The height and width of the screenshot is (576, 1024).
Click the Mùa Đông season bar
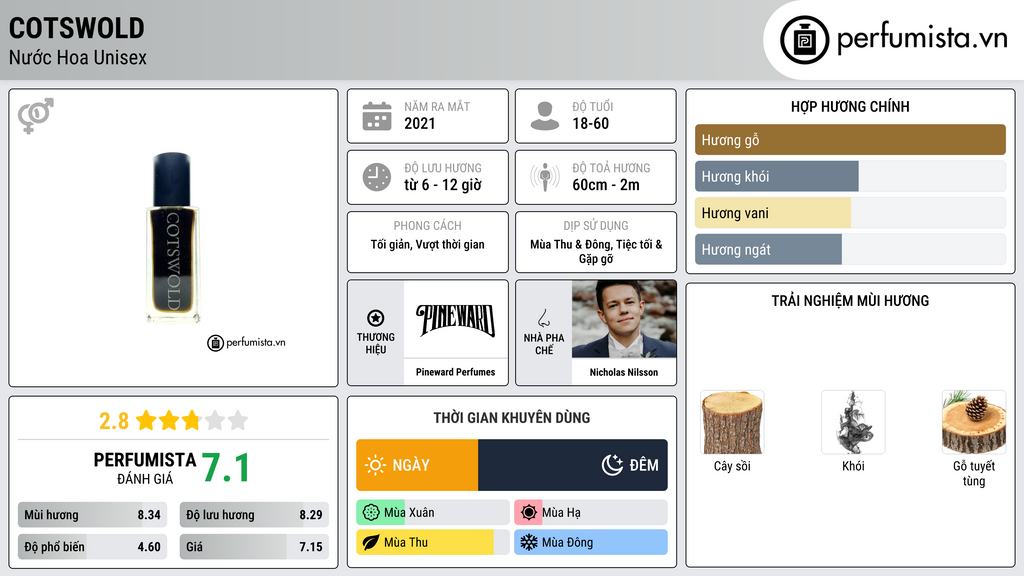coord(591,542)
